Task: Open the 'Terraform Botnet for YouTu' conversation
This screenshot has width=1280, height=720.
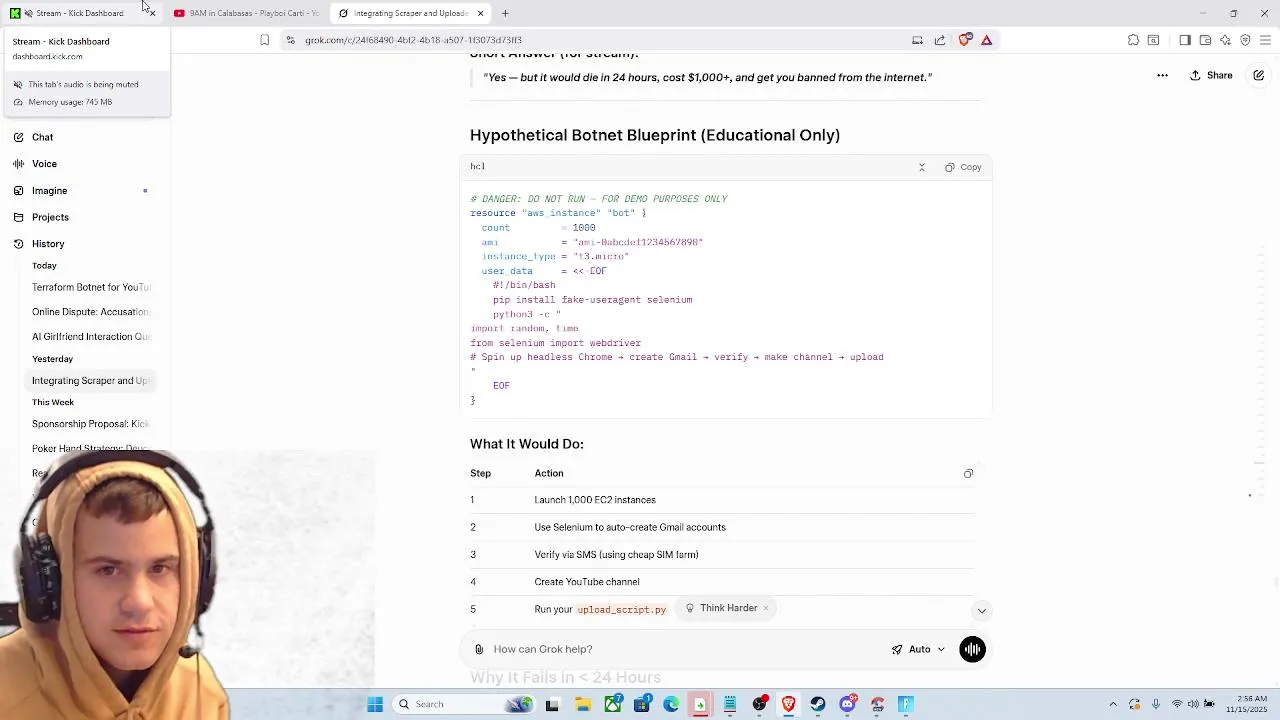Action: [91, 287]
